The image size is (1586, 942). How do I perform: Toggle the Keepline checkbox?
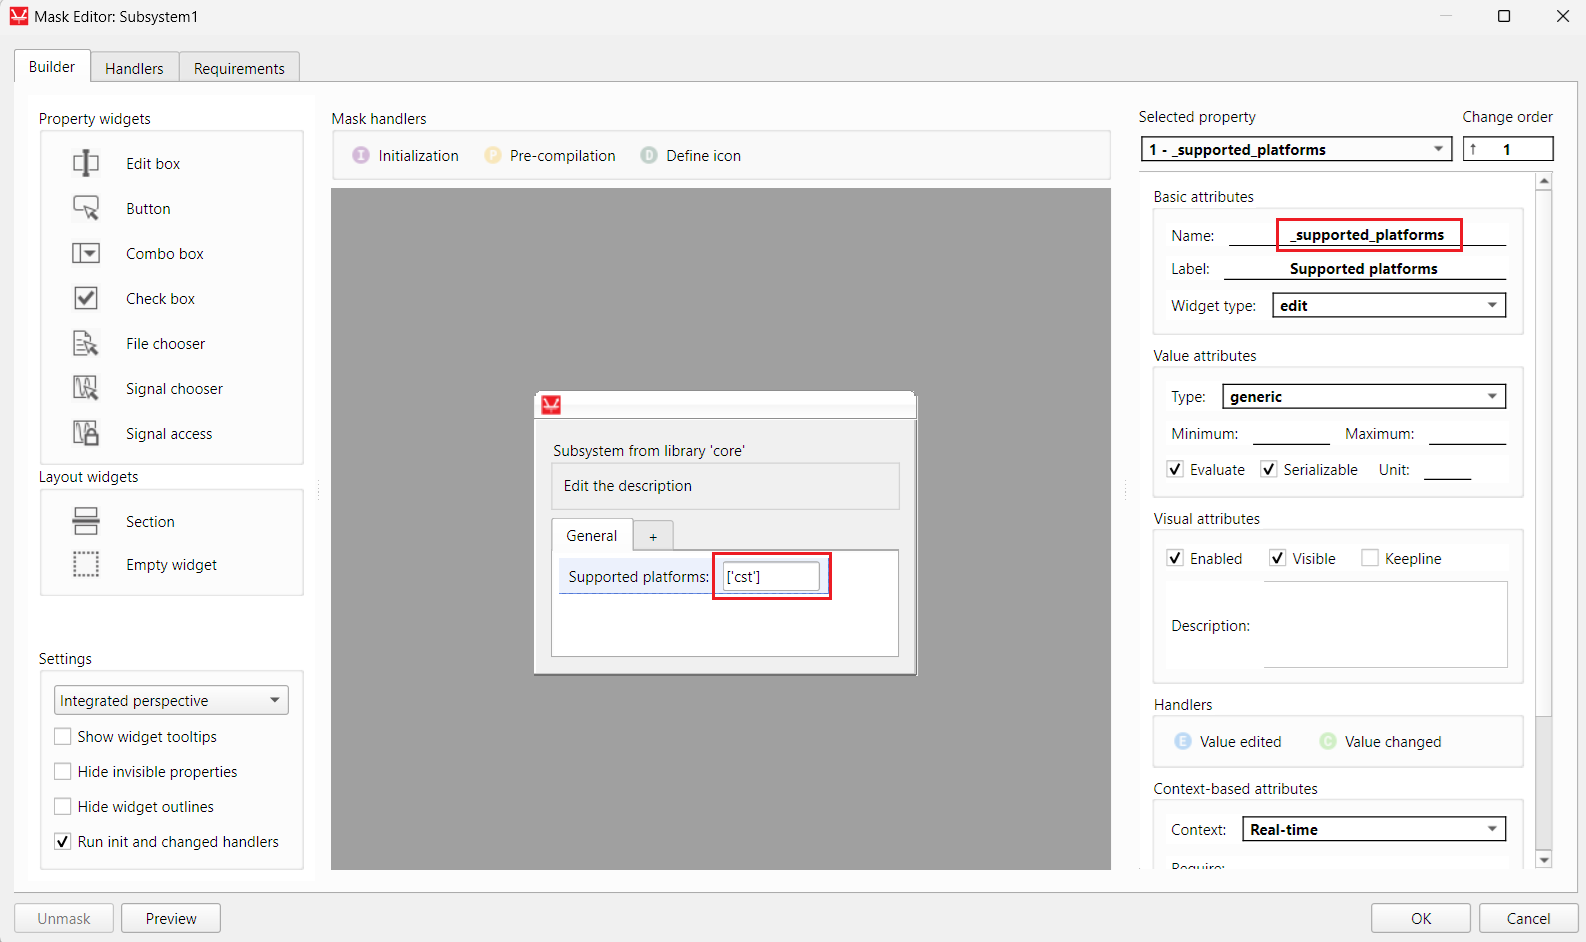1370,558
